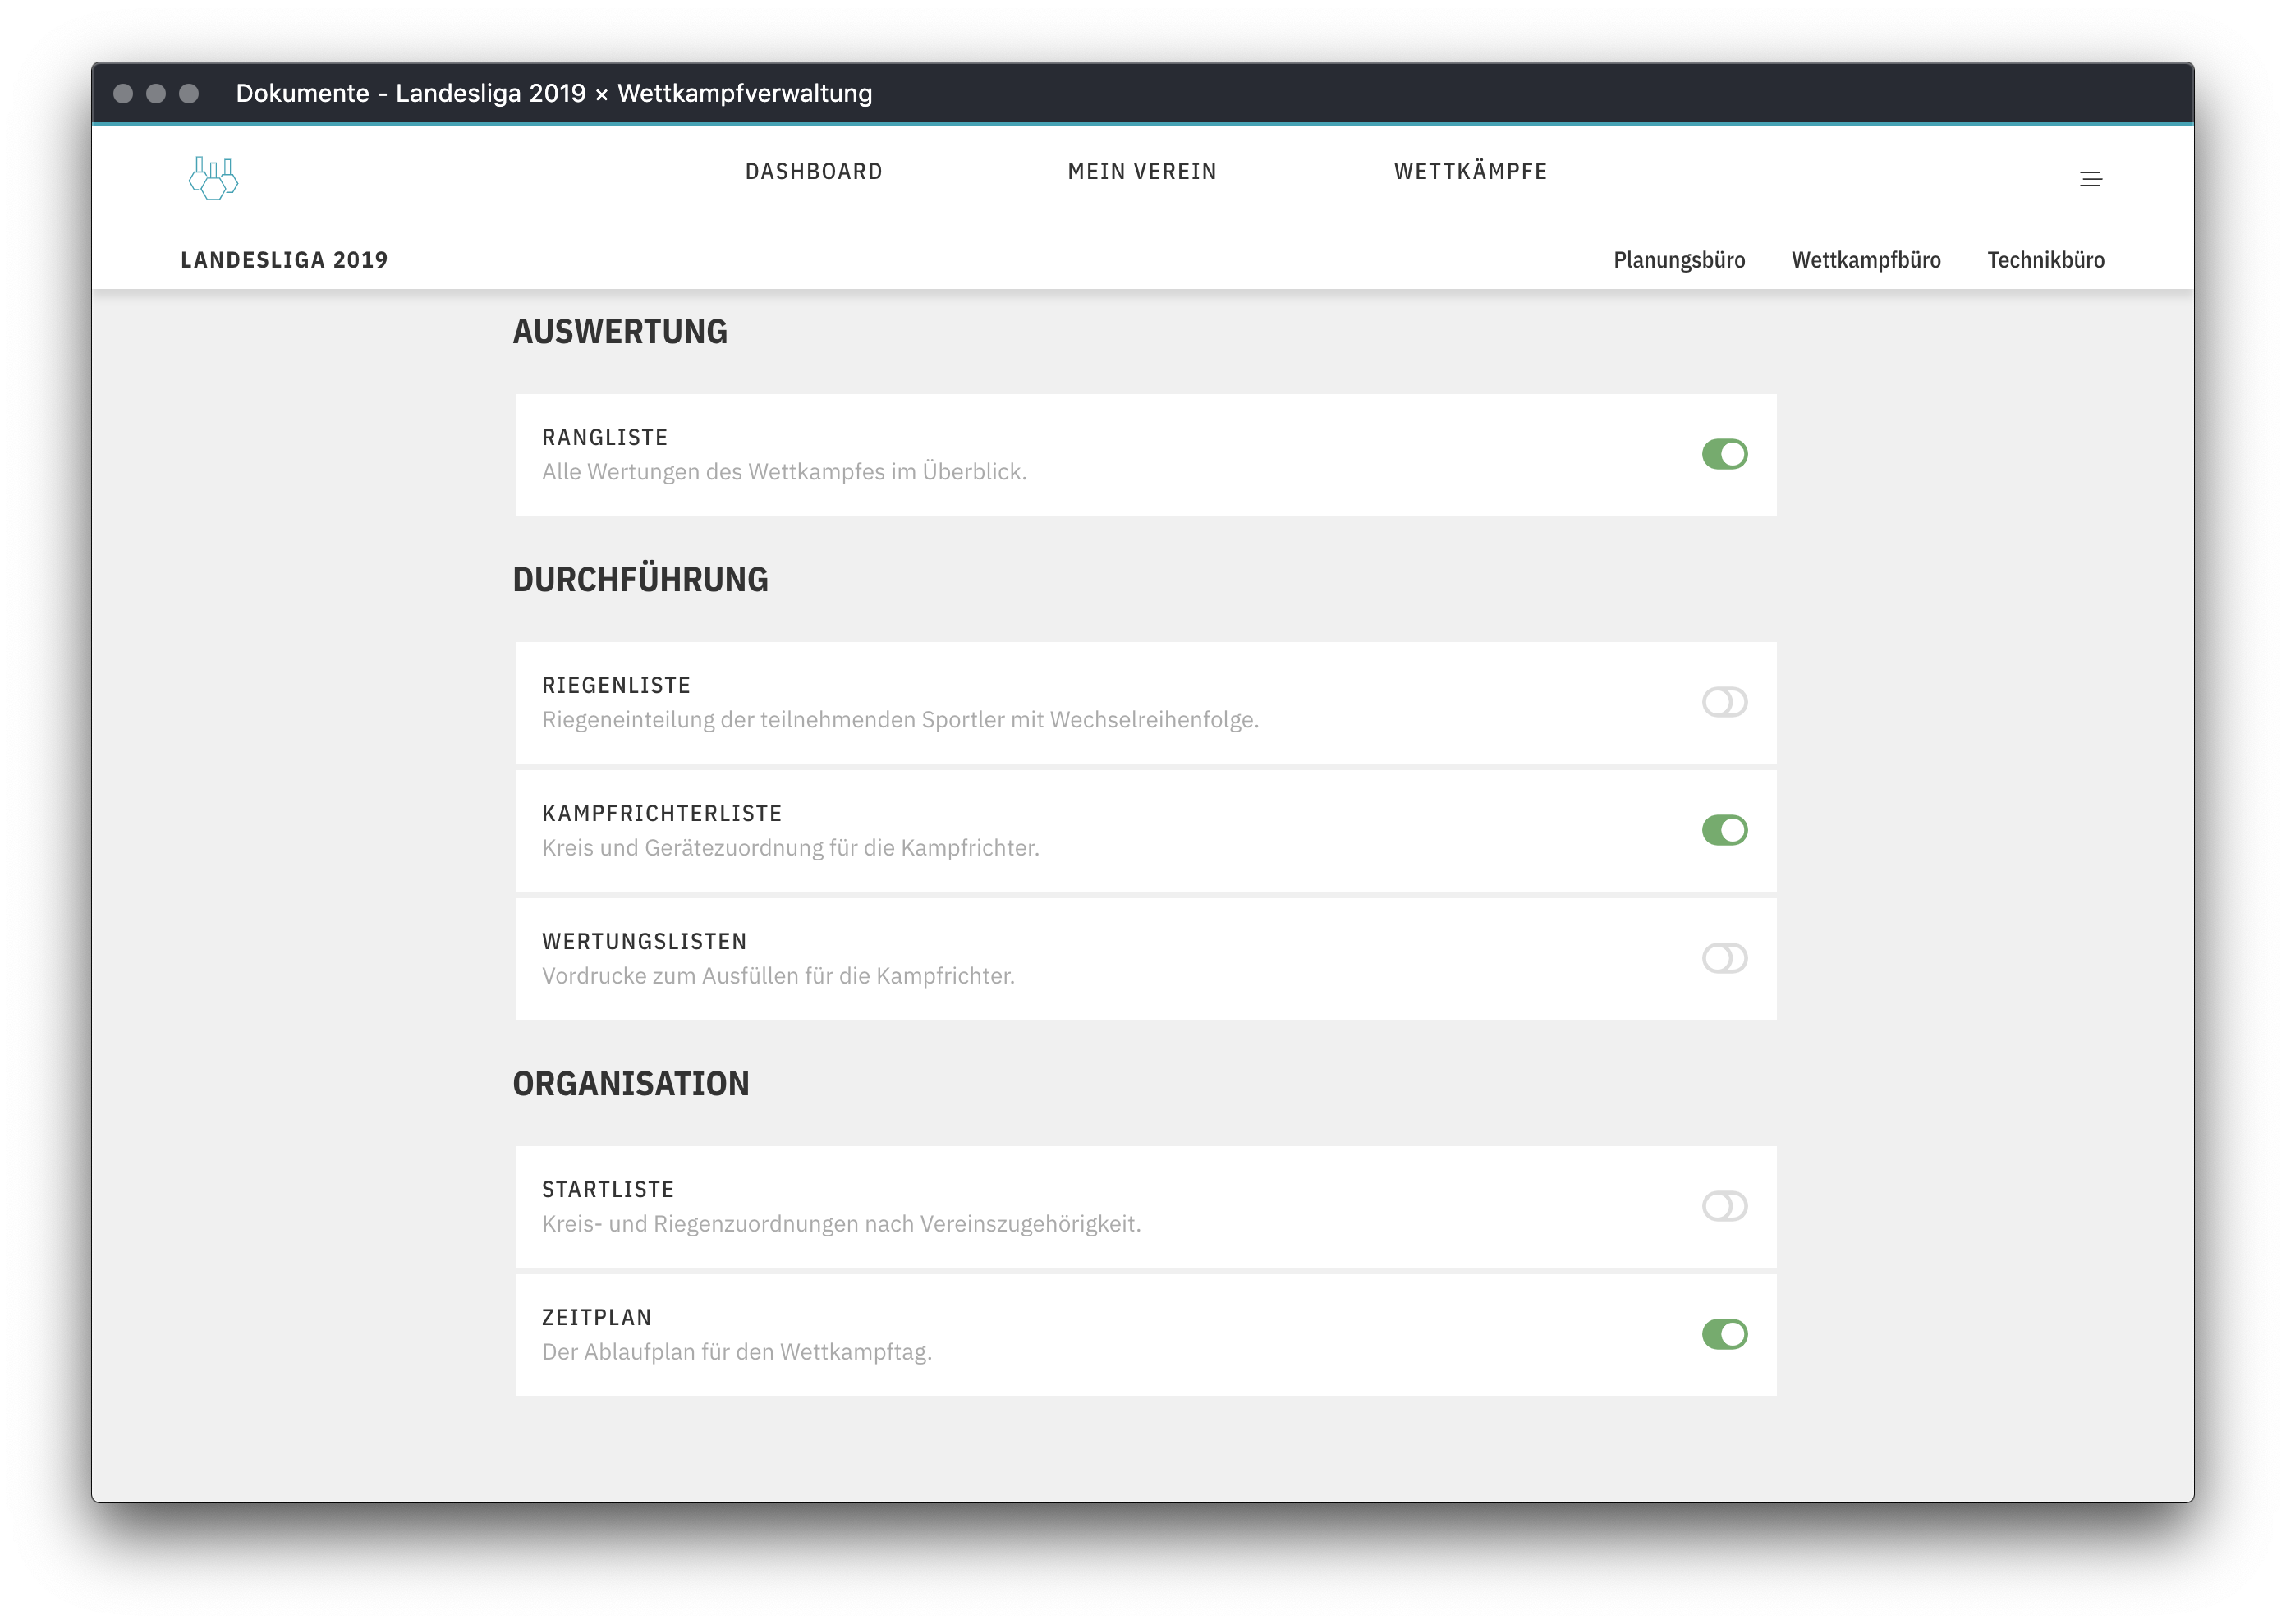This screenshot has height=1624, width=2286.
Task: Switch on the Wertungslisten toggle
Action: point(1724,958)
